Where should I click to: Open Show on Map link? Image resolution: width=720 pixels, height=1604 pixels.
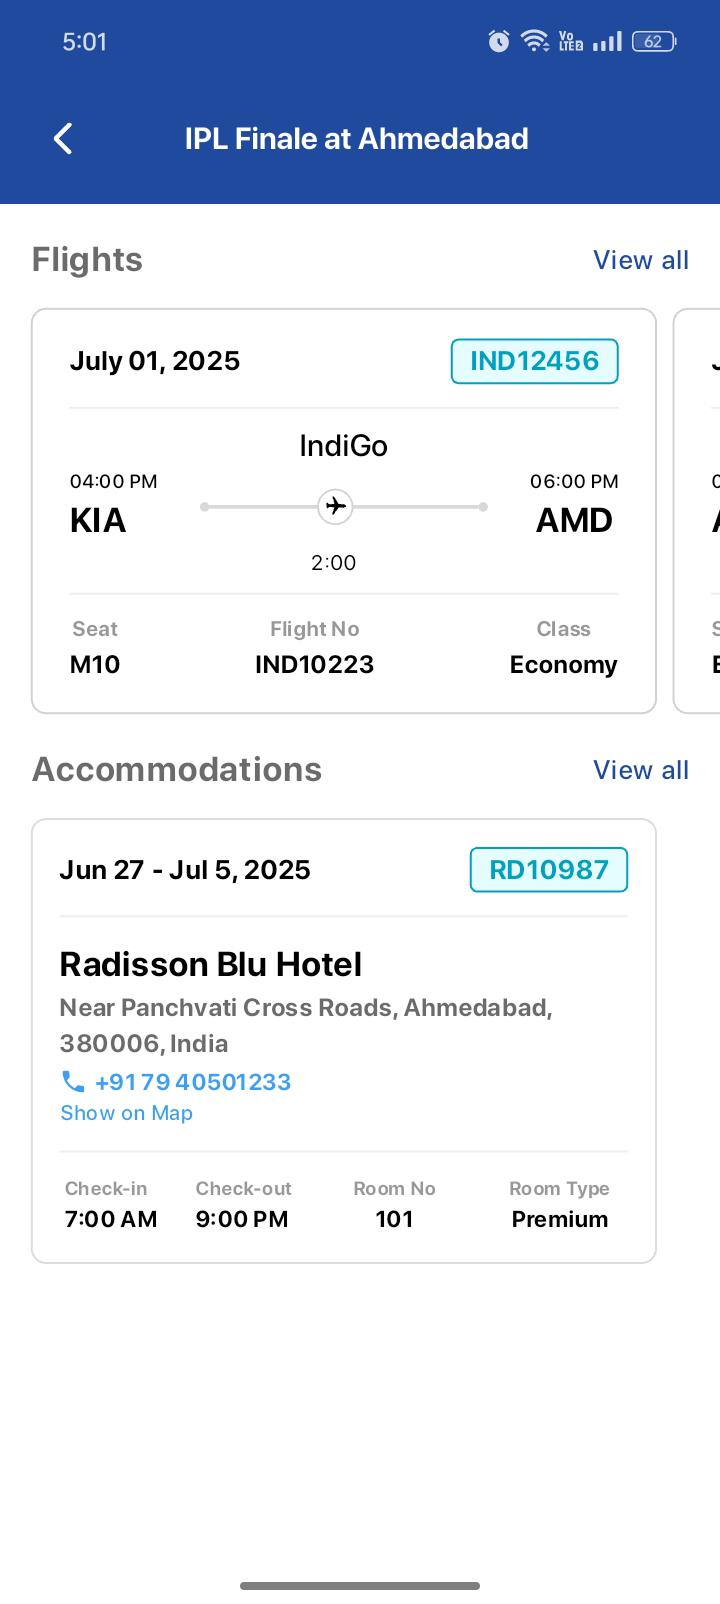[x=126, y=1113]
